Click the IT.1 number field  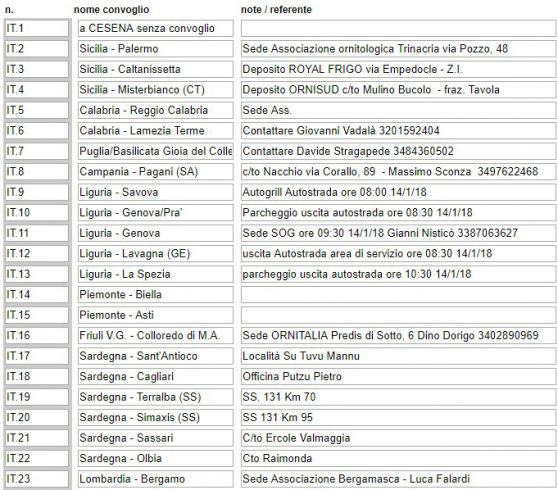37,28
